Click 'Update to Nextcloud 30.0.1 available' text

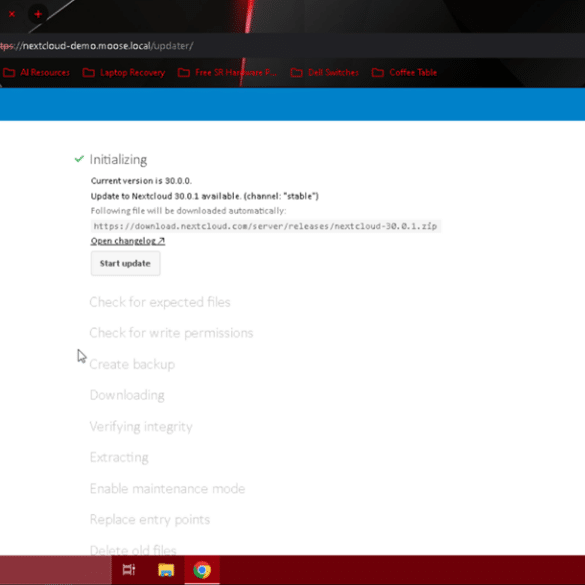click(166, 196)
